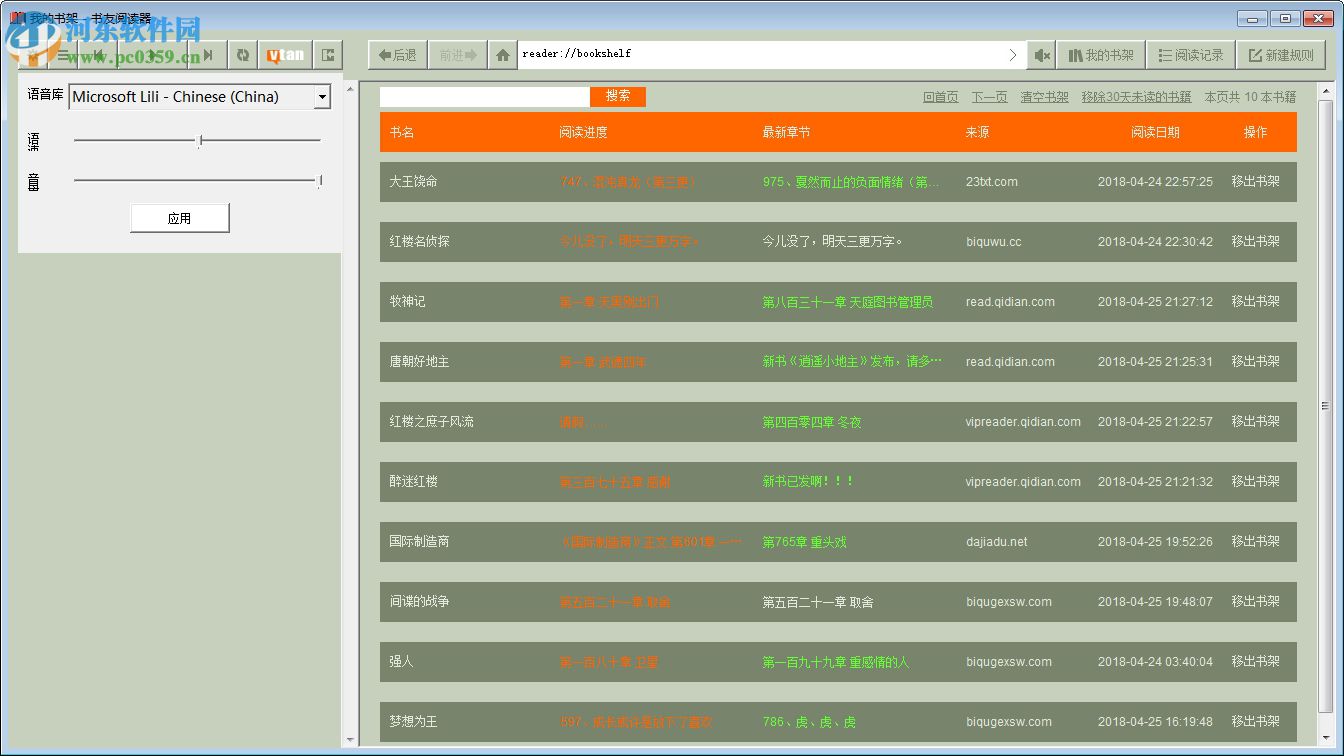Click source dajiadu.net for 国际制造商
Viewport: 1344px width, 756px height.
click(x=997, y=542)
